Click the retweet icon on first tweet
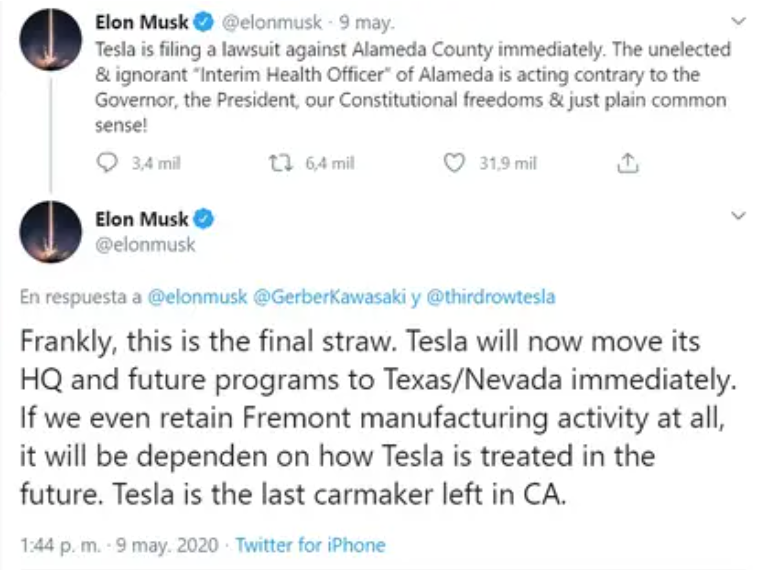The image size is (758, 570). click(x=282, y=163)
